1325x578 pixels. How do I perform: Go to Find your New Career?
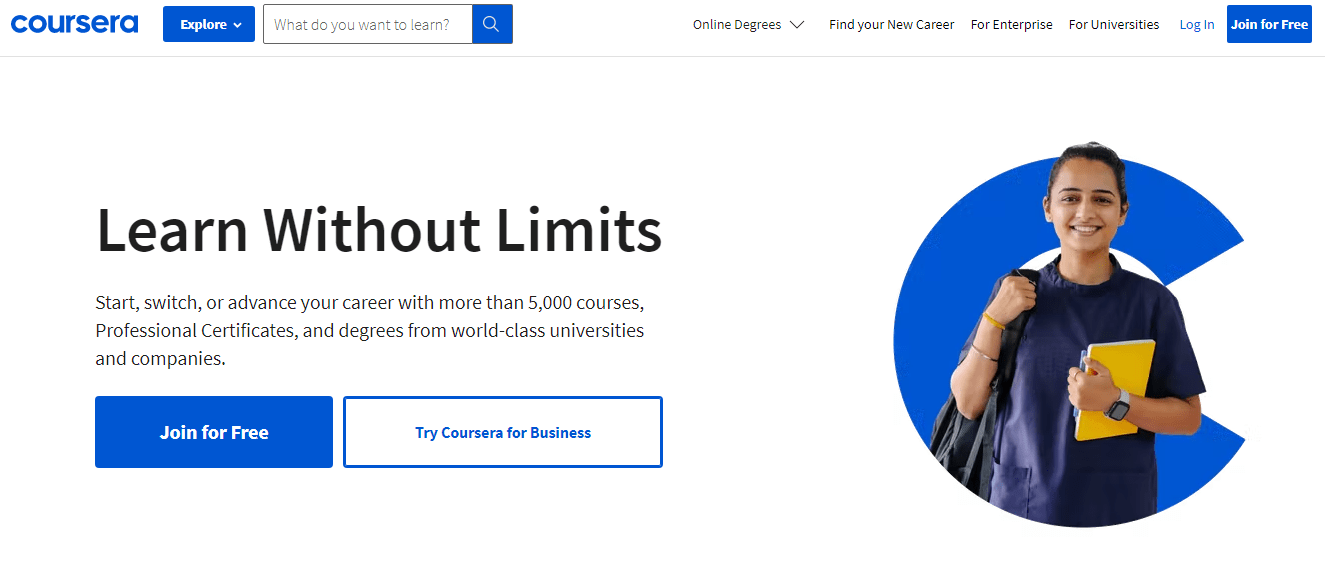tap(891, 25)
